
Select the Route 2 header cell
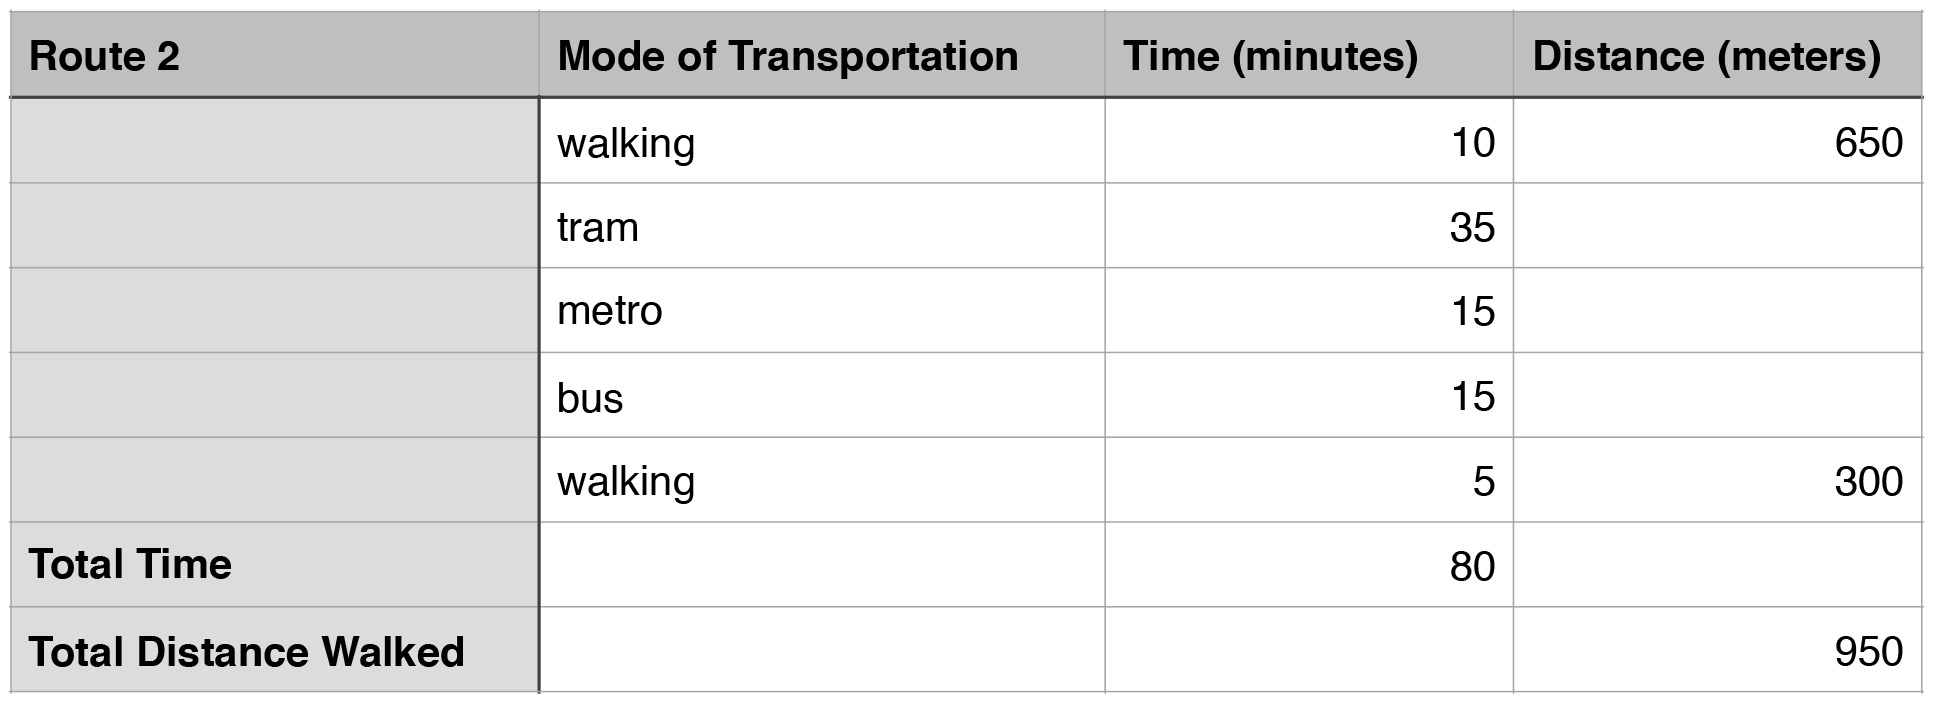click(x=274, y=55)
